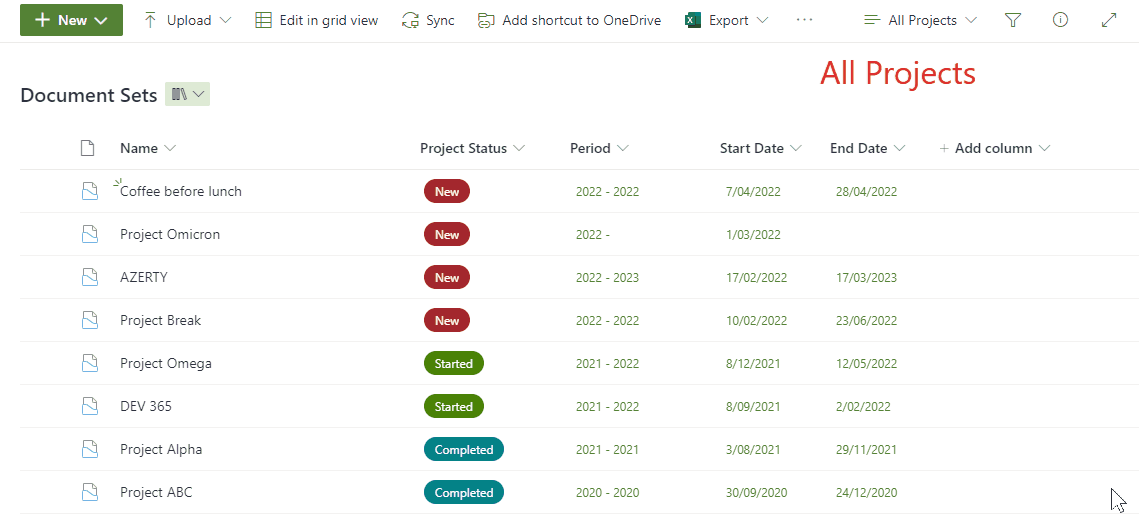Click end date 2/02/2022

(863, 407)
